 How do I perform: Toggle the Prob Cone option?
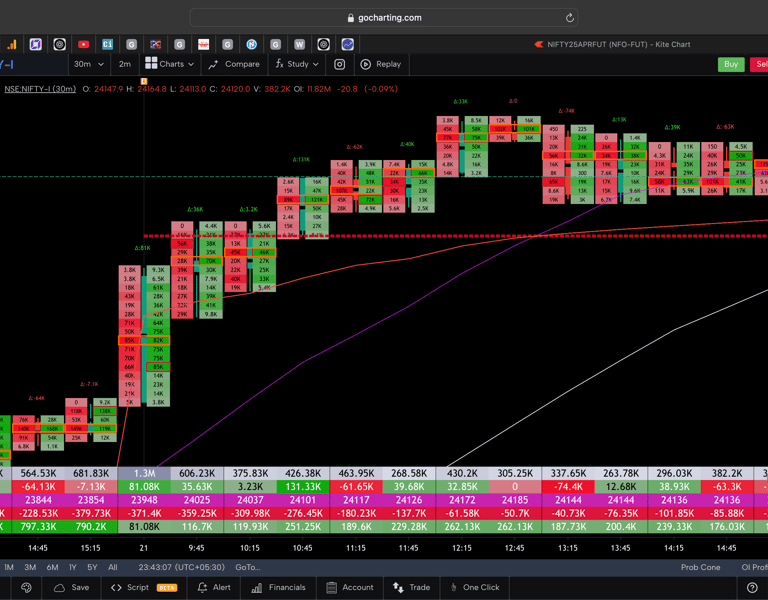click(x=700, y=567)
